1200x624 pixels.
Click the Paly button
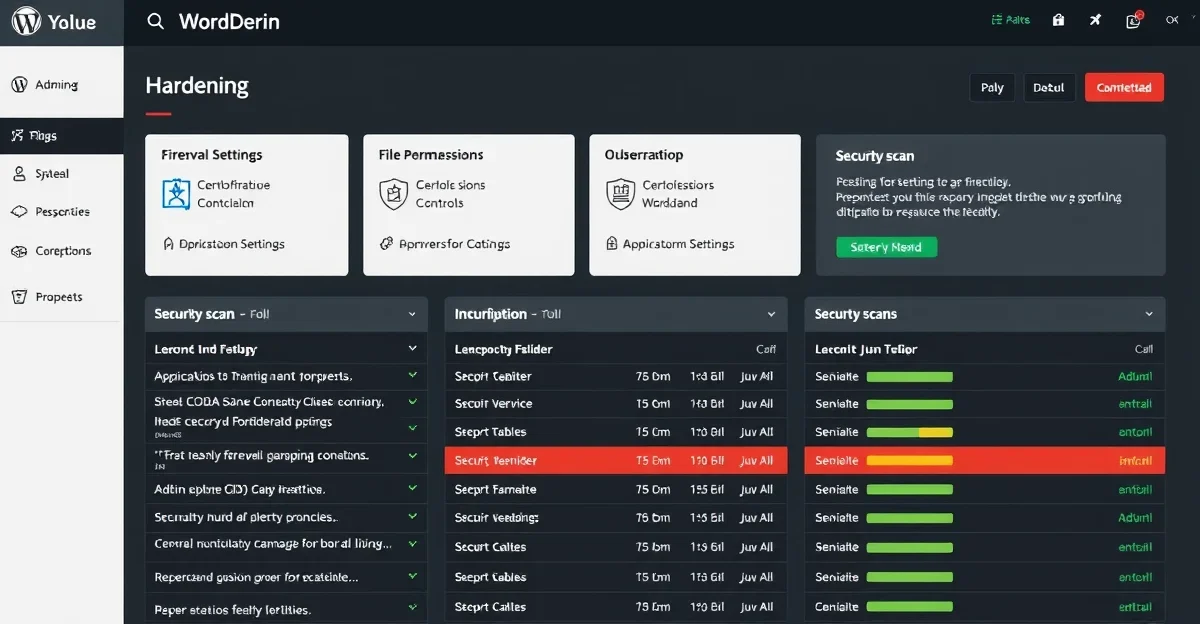click(992, 87)
